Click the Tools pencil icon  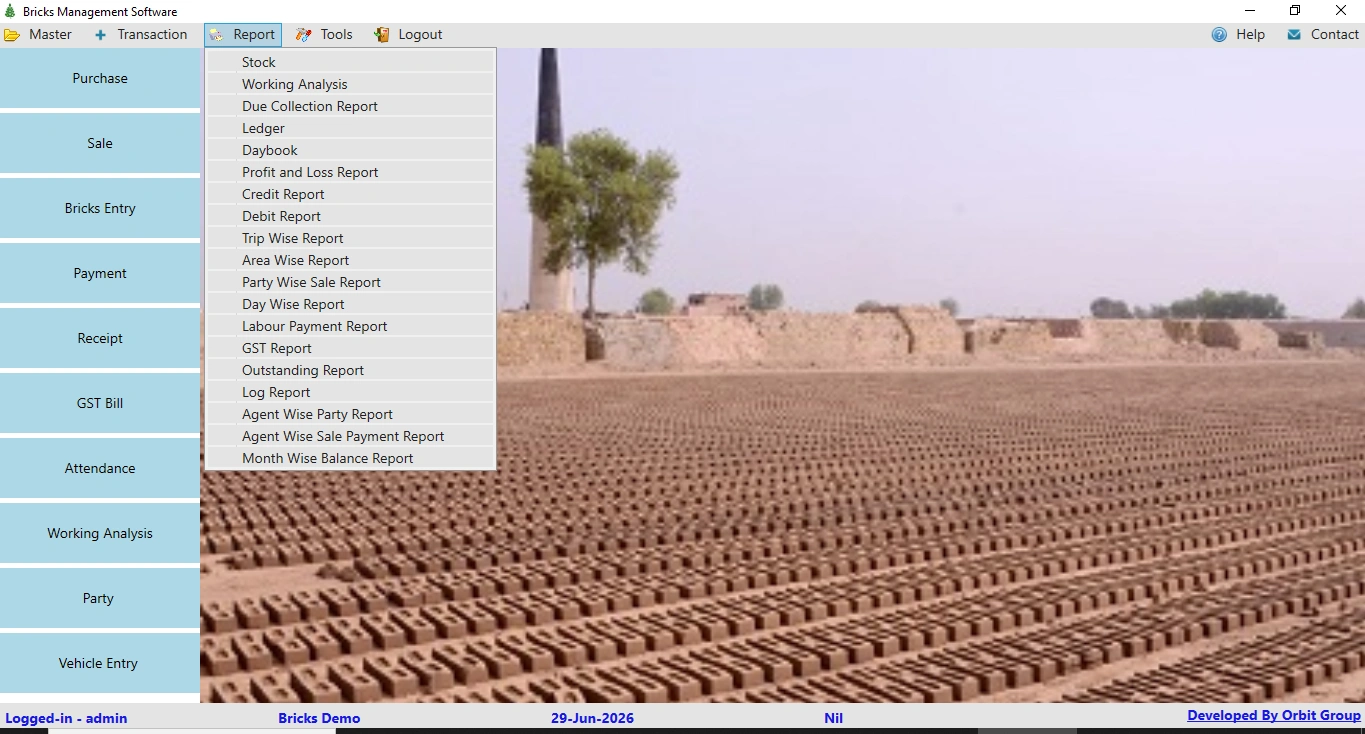pos(304,35)
